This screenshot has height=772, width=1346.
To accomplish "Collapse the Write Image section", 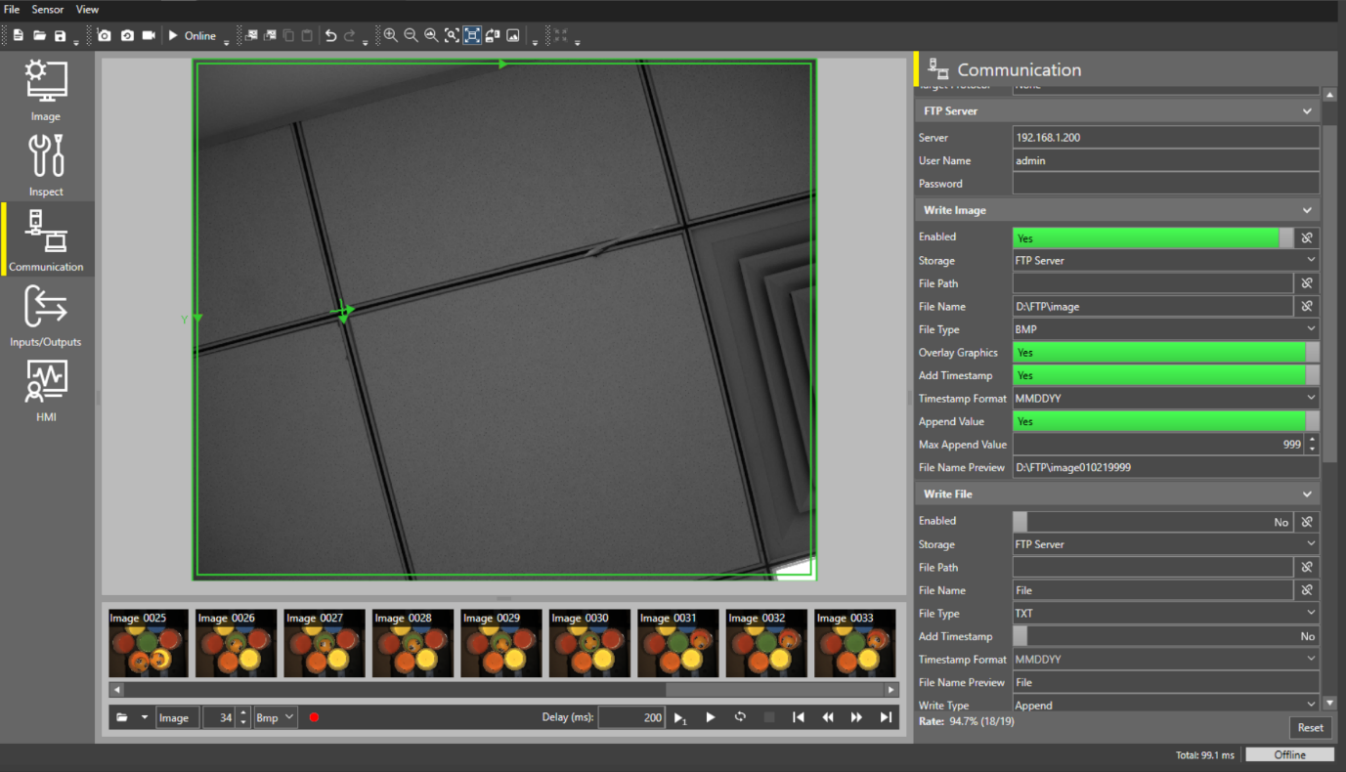I will point(1307,211).
